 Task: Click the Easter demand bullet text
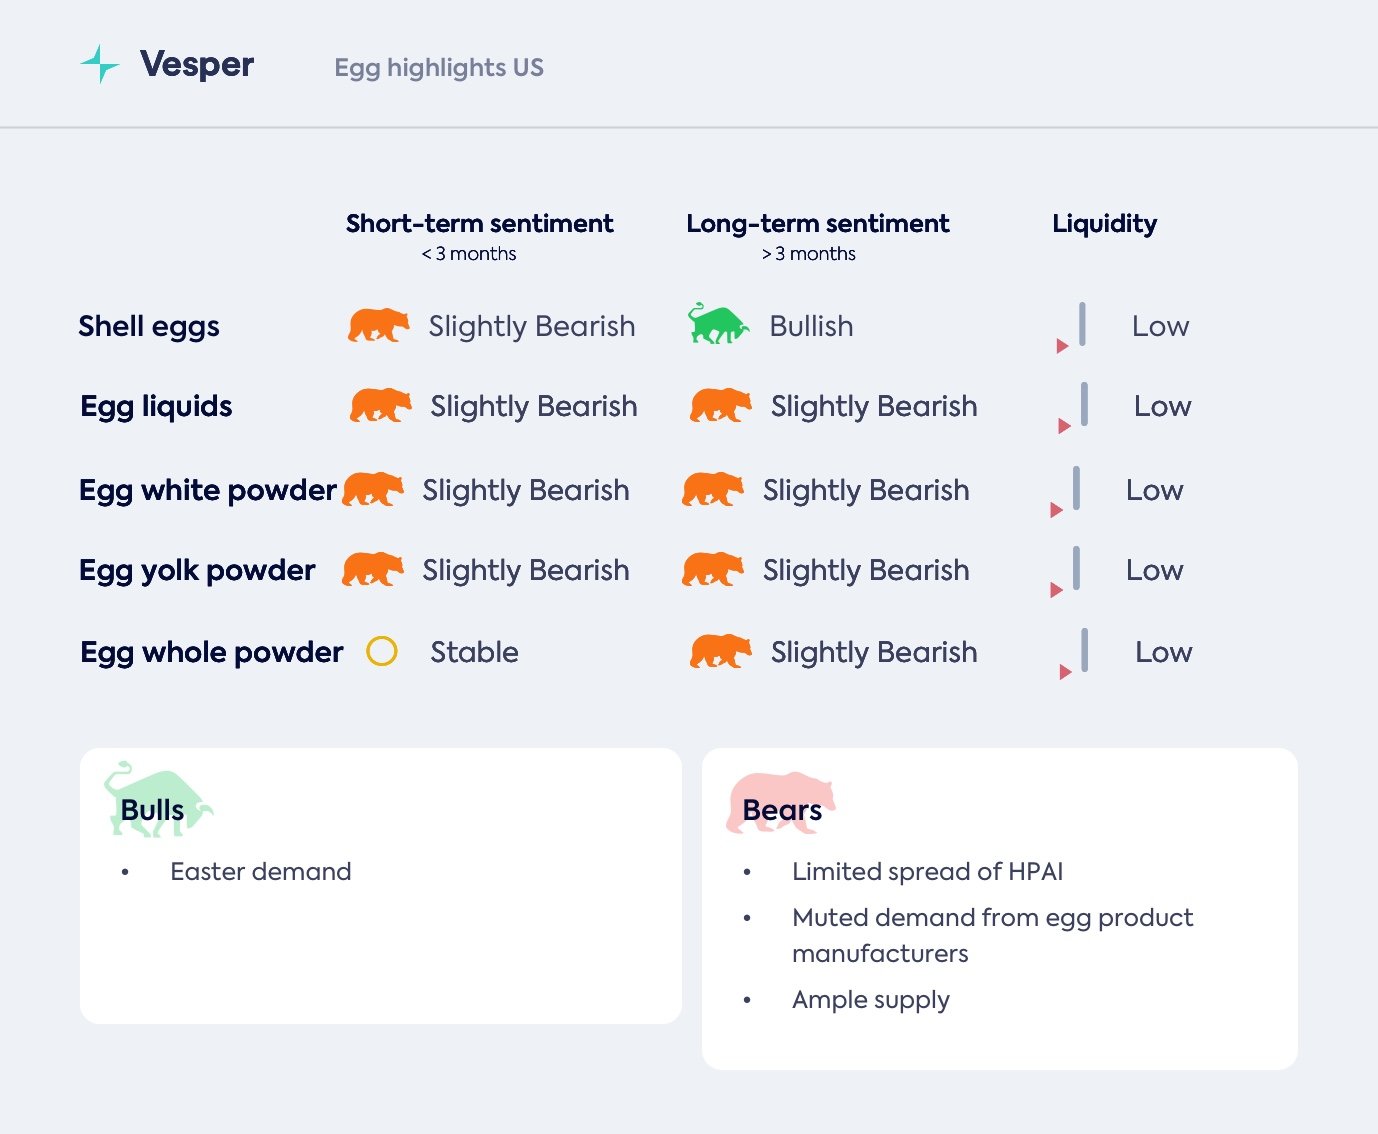pyautogui.click(x=261, y=872)
